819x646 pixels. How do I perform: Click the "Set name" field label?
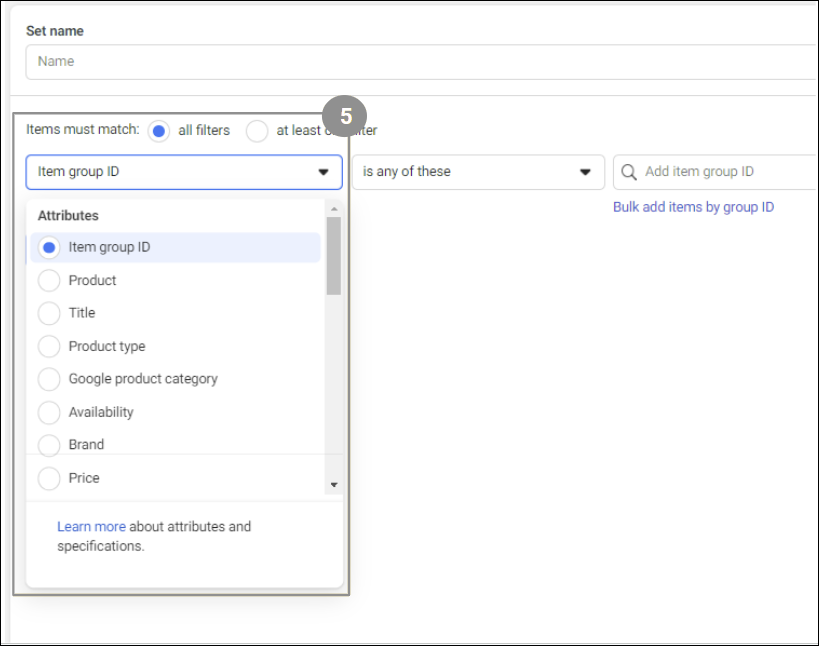55,31
